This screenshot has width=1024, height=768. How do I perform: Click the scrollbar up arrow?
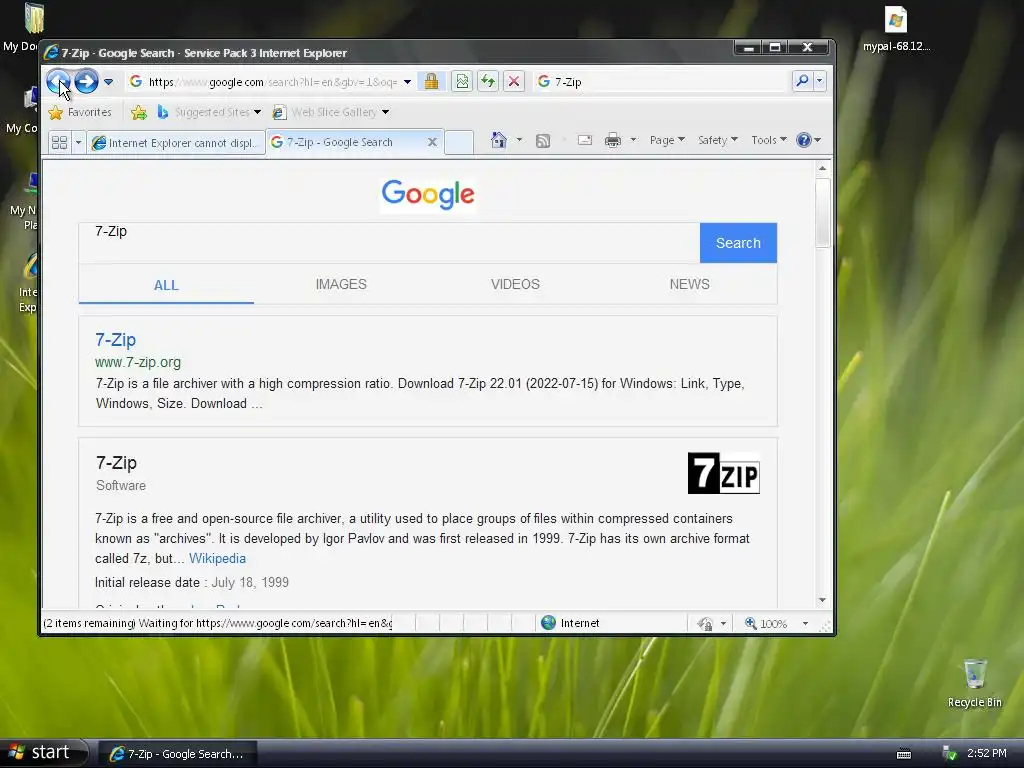(x=822, y=168)
